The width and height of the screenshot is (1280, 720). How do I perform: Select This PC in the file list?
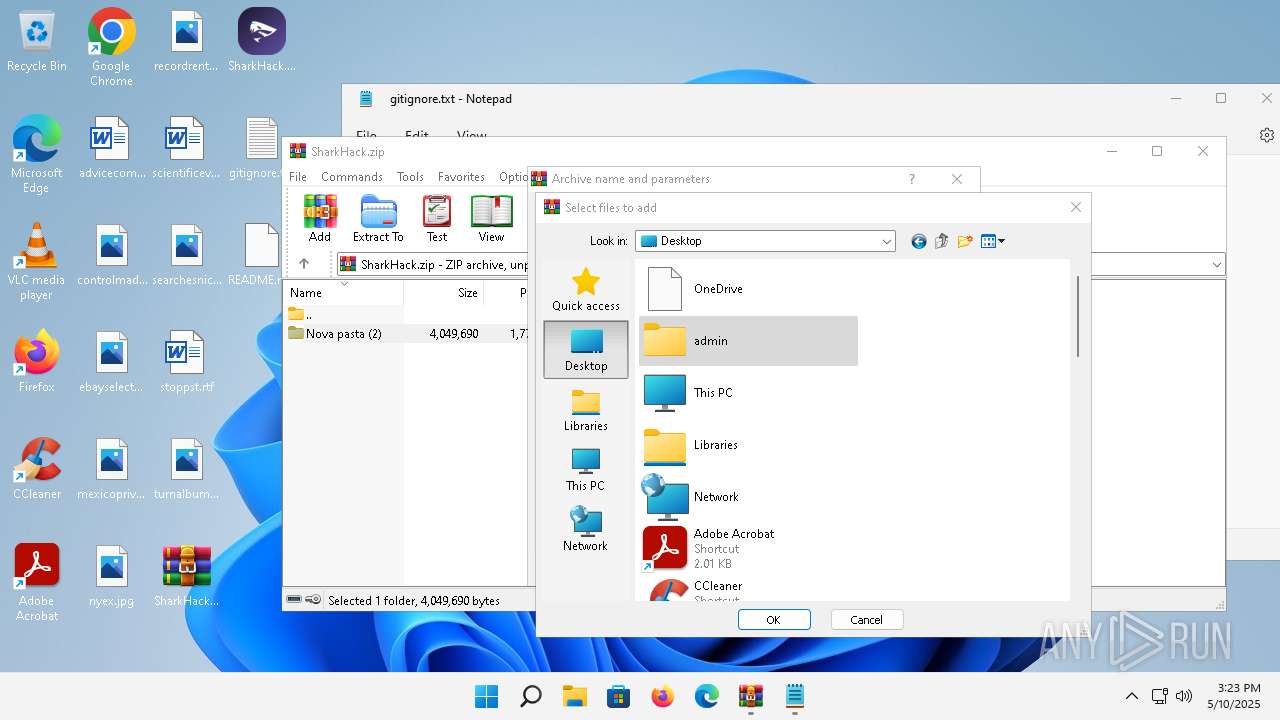(x=748, y=393)
